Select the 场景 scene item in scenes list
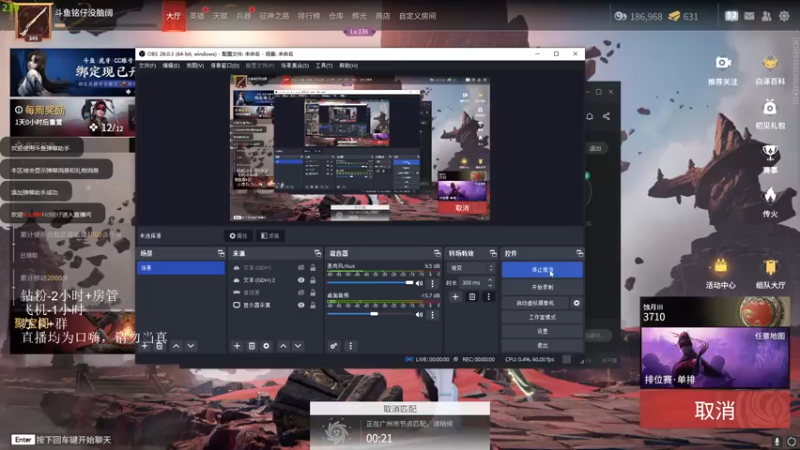 (x=181, y=268)
